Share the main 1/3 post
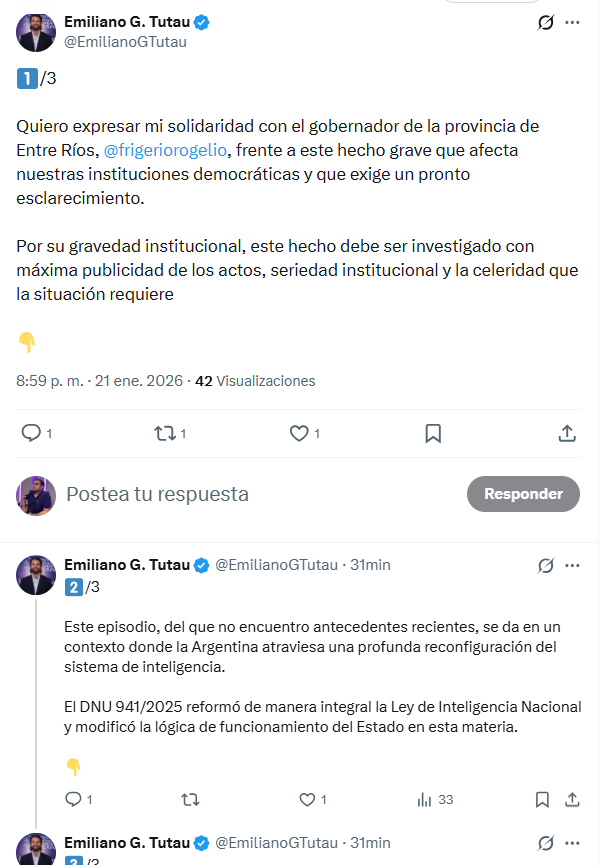The image size is (603, 865). pos(566,433)
